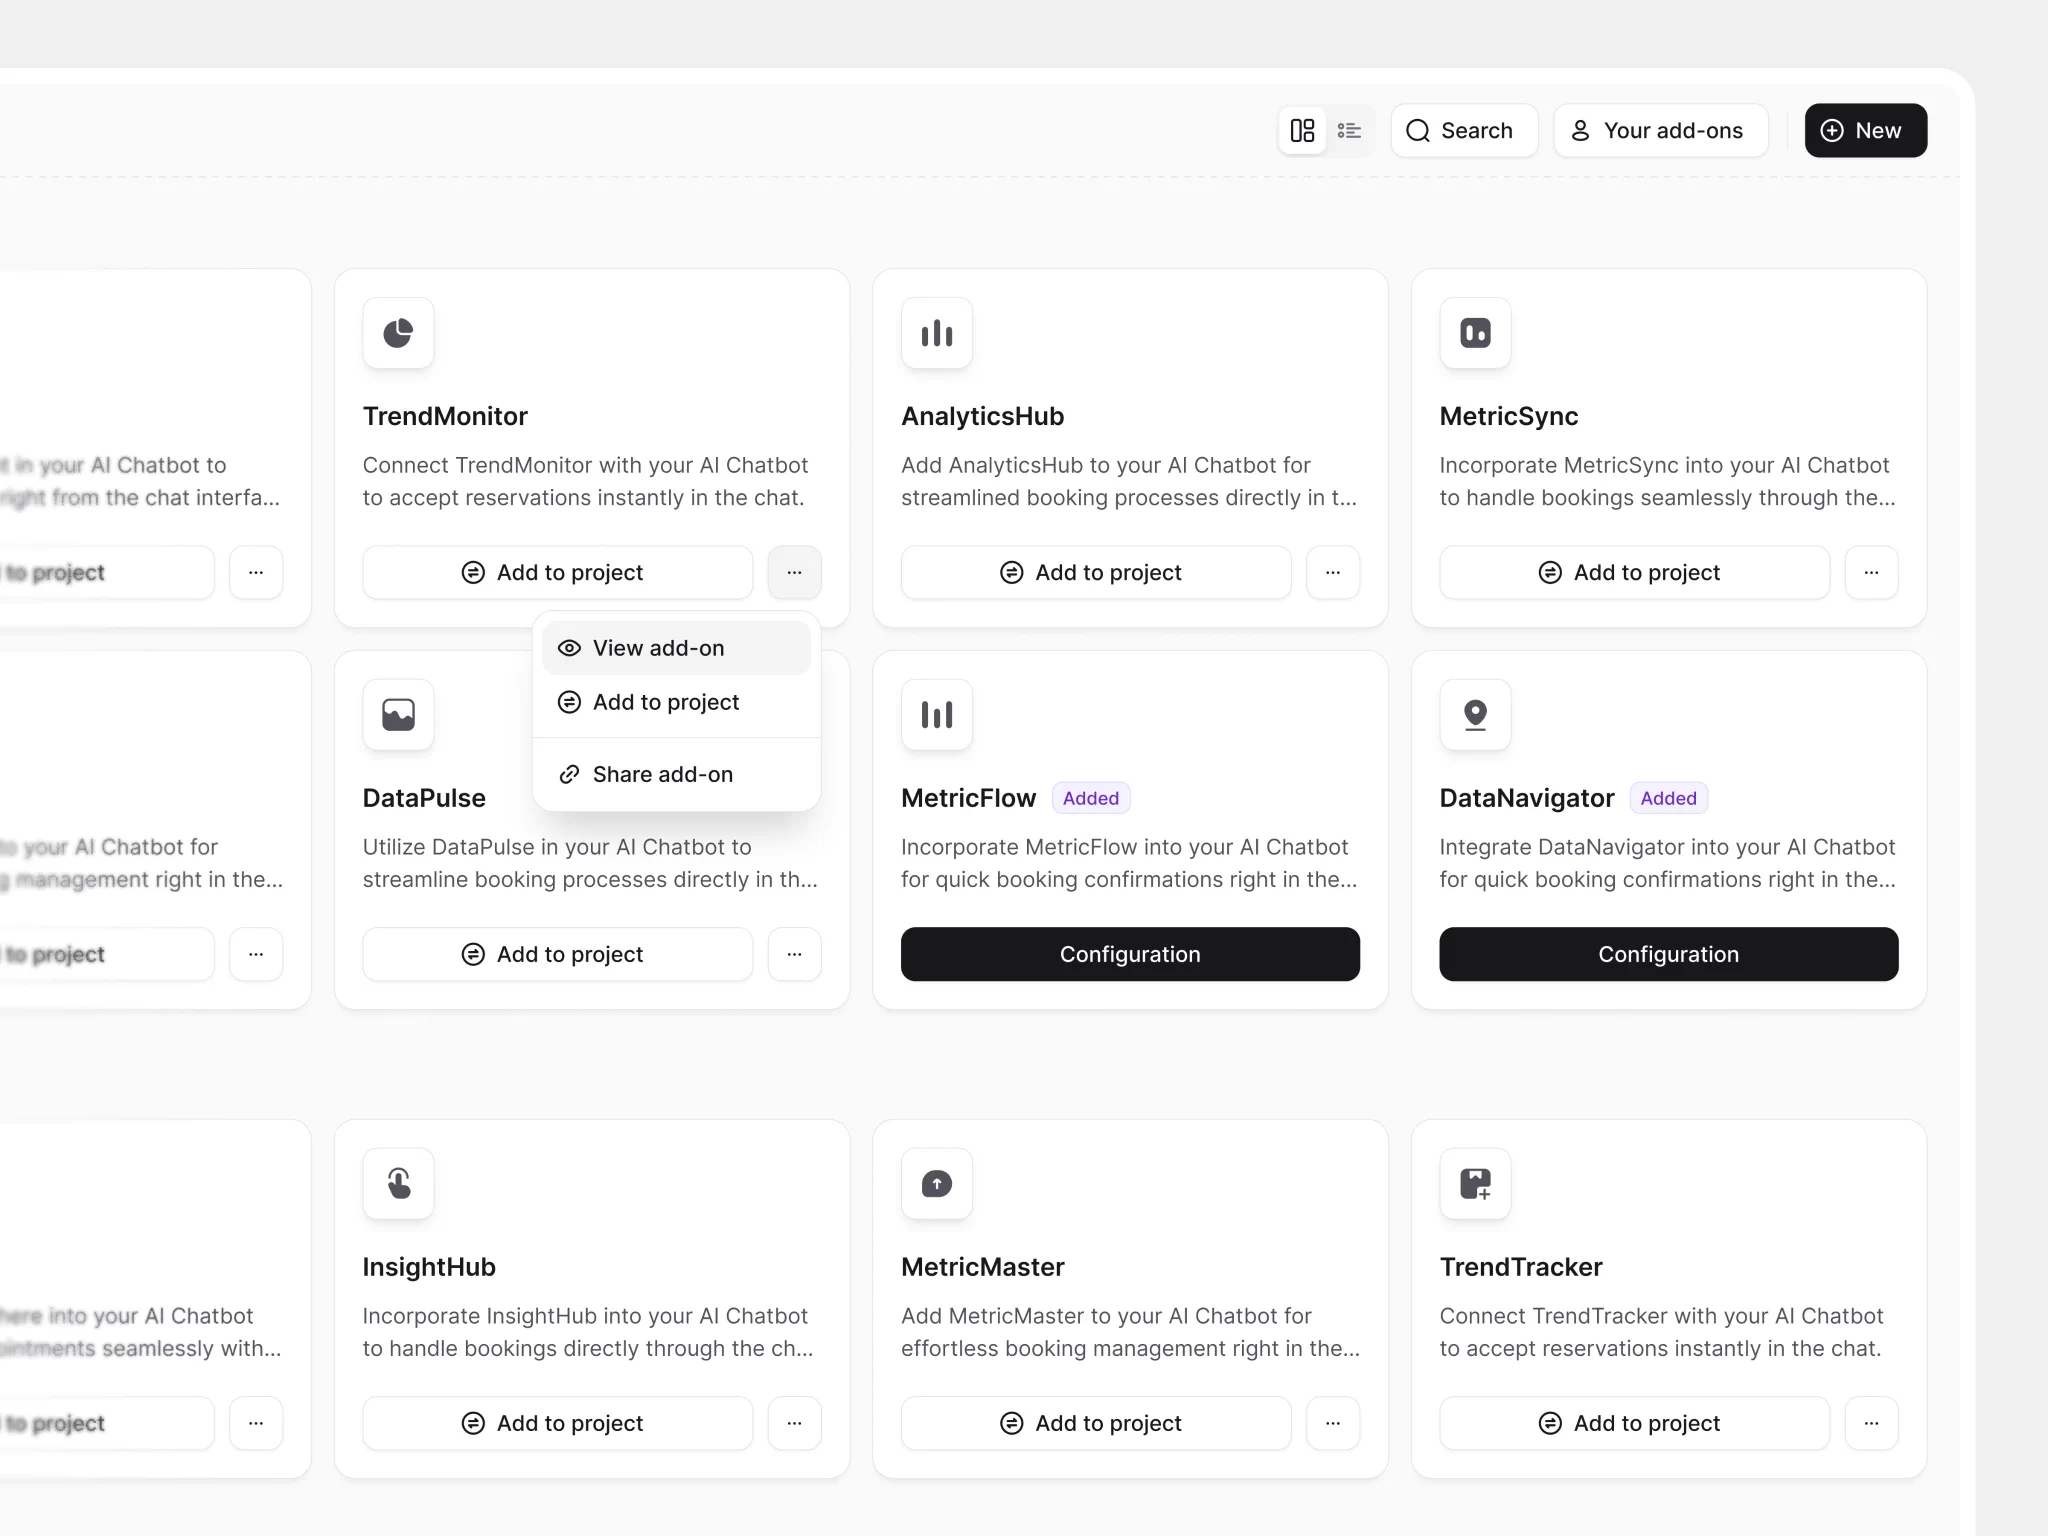
Task: Click the TrendMonitor card title
Action: click(445, 416)
